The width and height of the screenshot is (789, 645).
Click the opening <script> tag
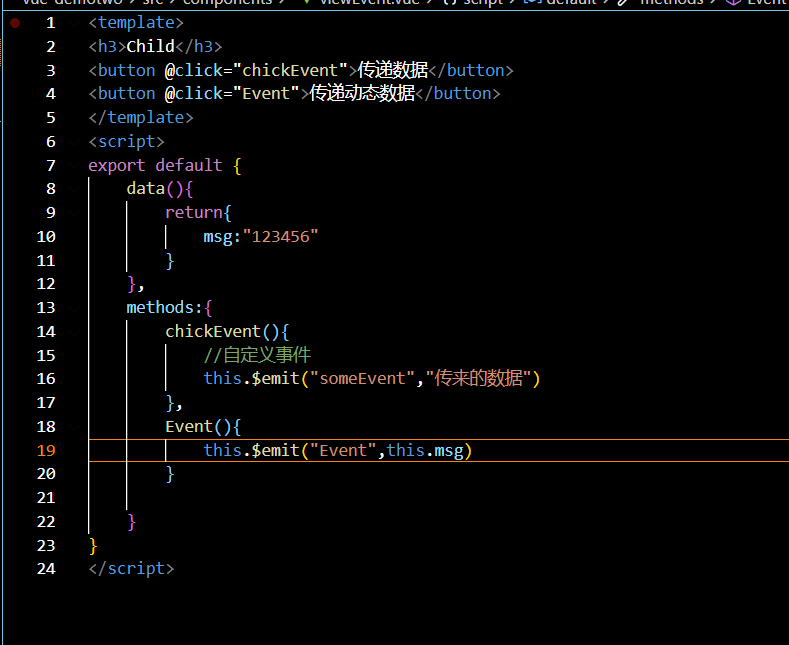click(x=126, y=142)
